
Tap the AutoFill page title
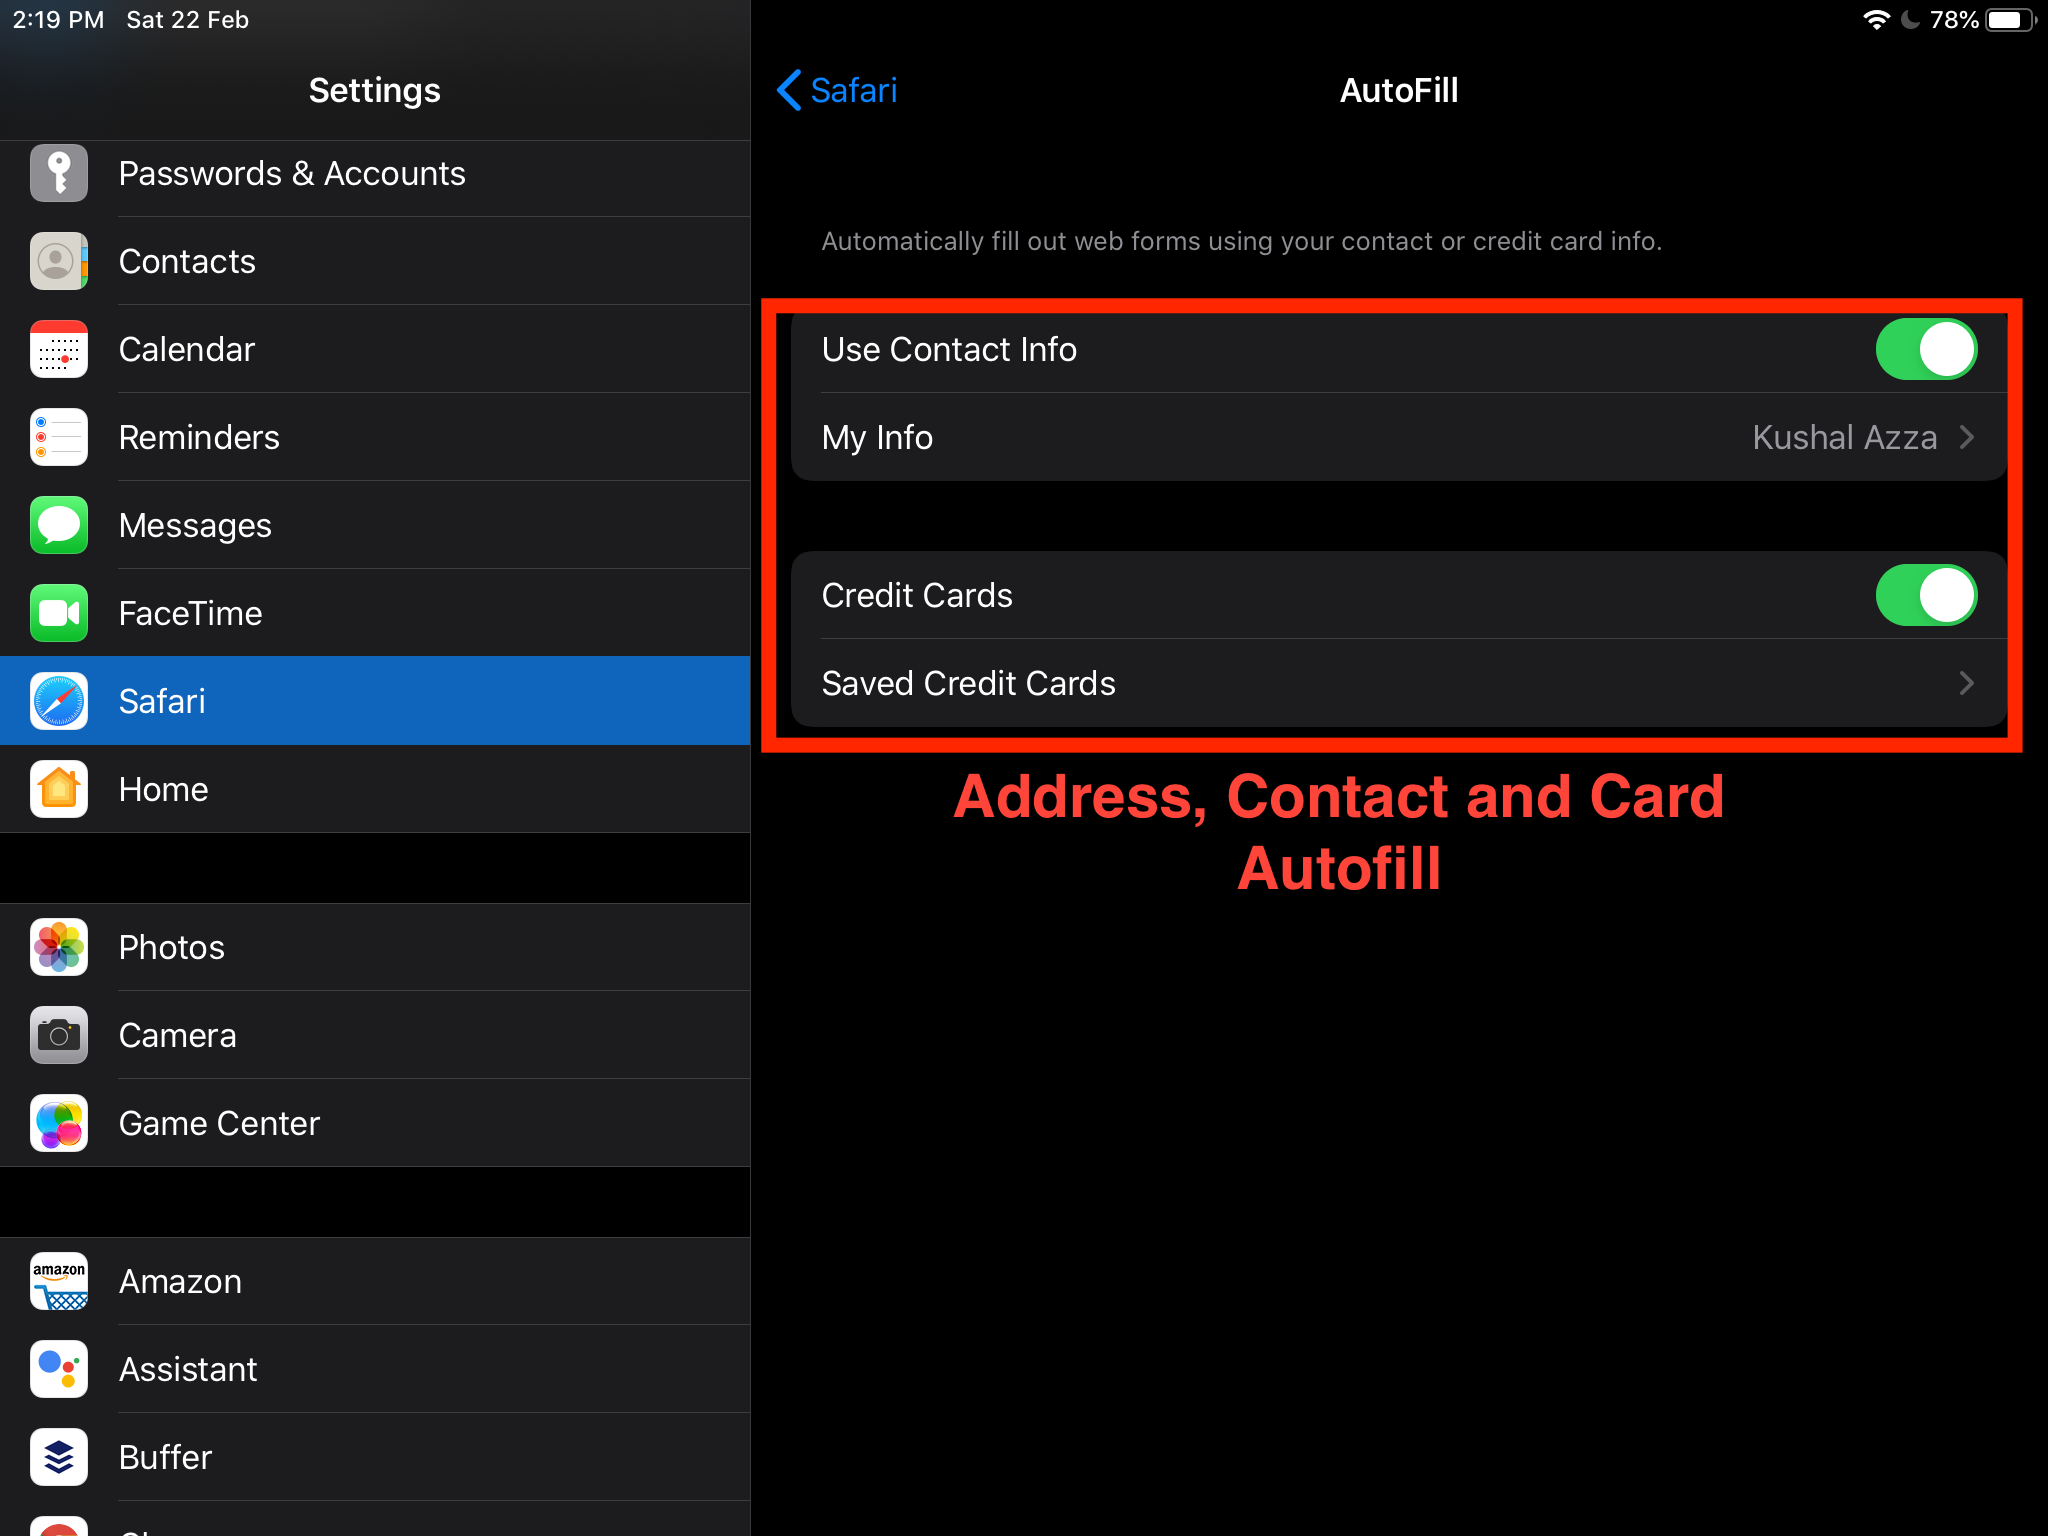click(x=1398, y=90)
